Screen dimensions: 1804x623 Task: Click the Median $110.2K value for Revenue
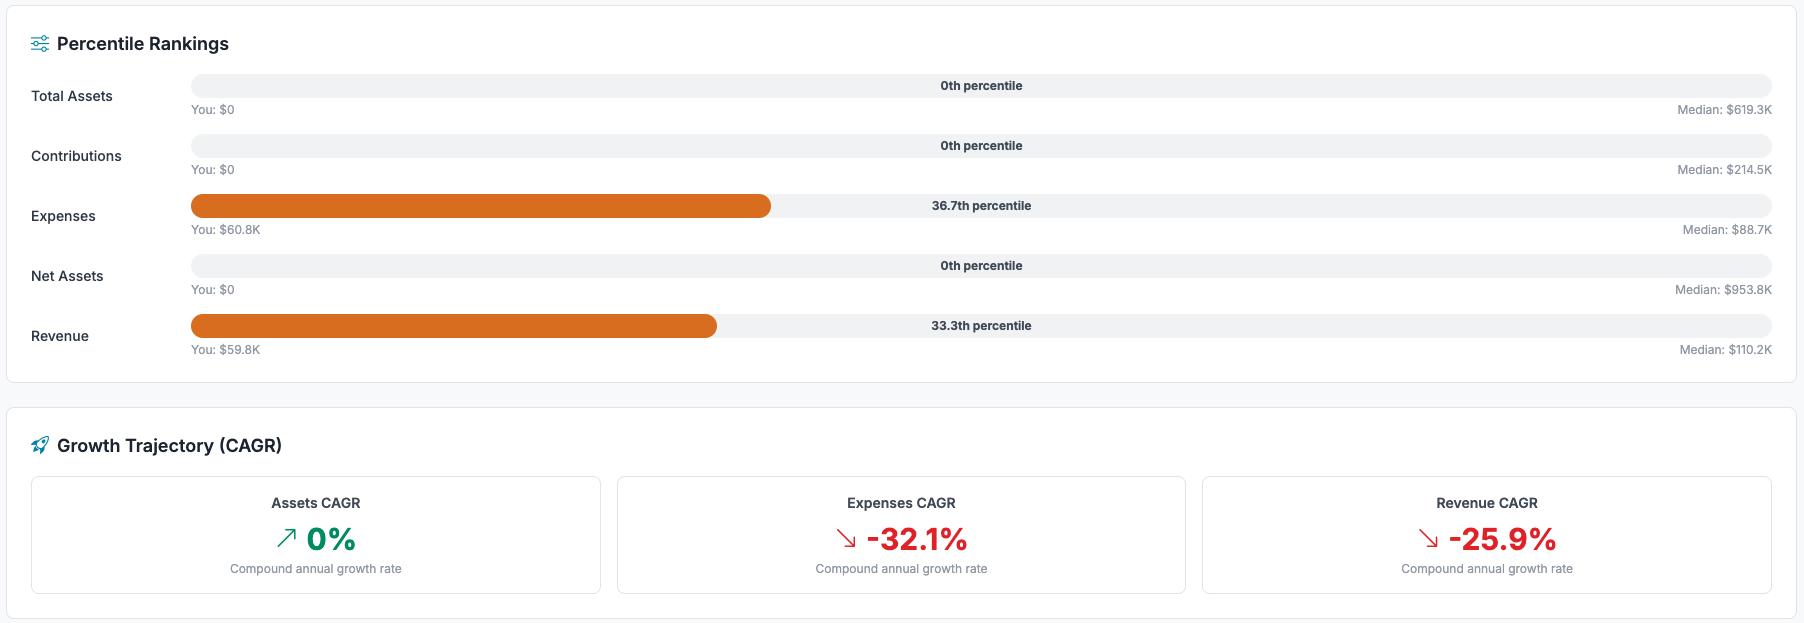[1725, 350]
